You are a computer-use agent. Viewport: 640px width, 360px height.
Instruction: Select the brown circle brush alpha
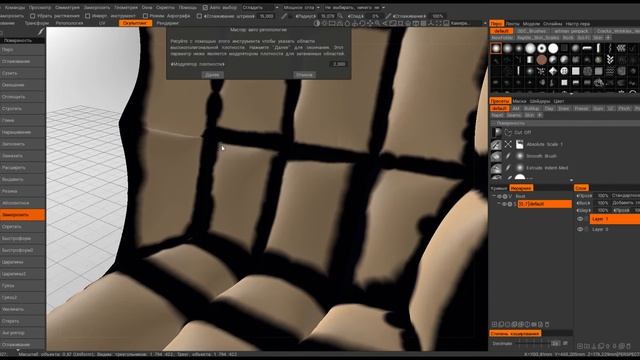click(542, 60)
